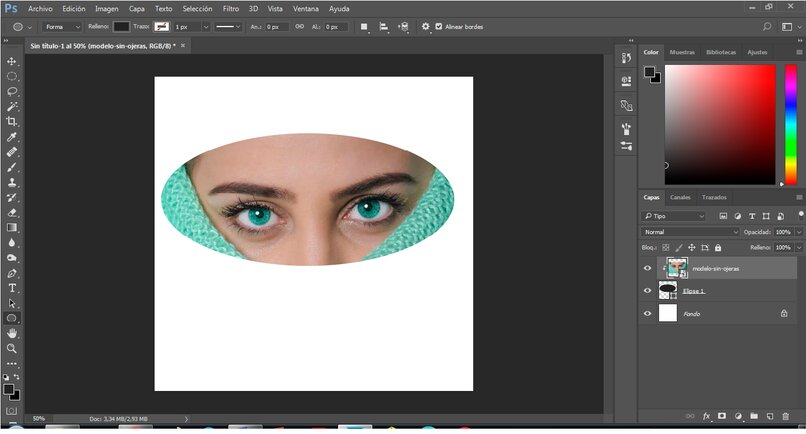806x434 pixels.
Task: Open the Filtro menu
Action: (230, 8)
